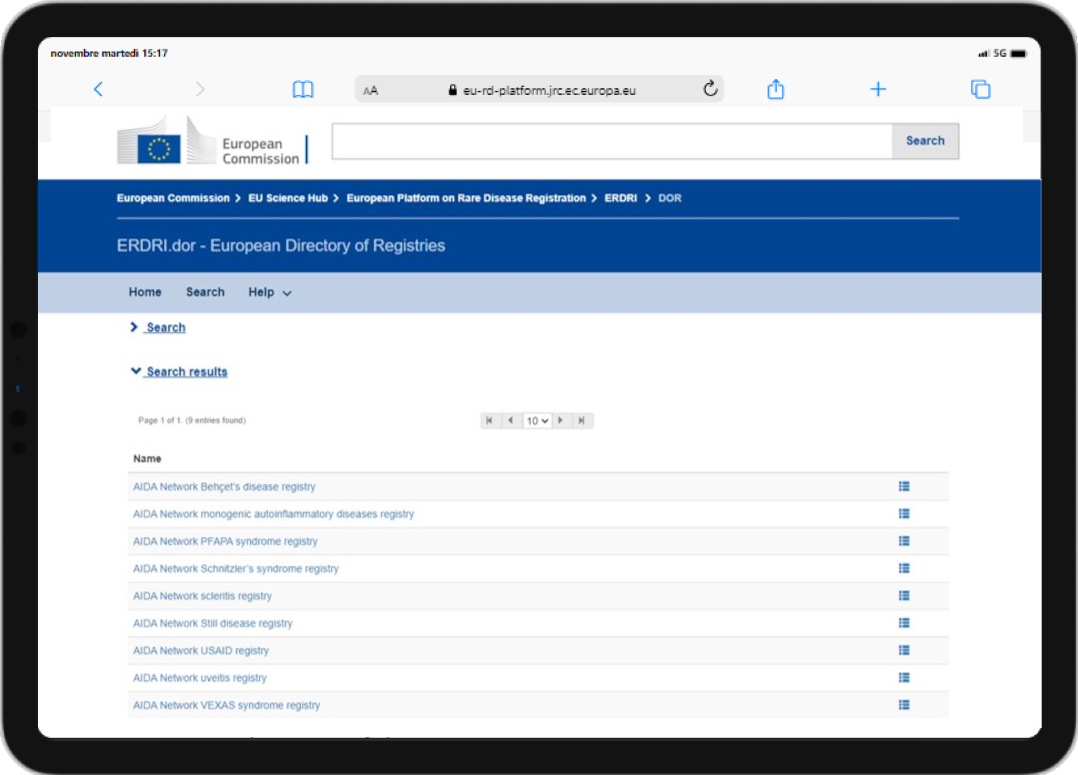This screenshot has height=775, width=1078.
Task: Expand the collapsed Search section
Action: pos(158,327)
